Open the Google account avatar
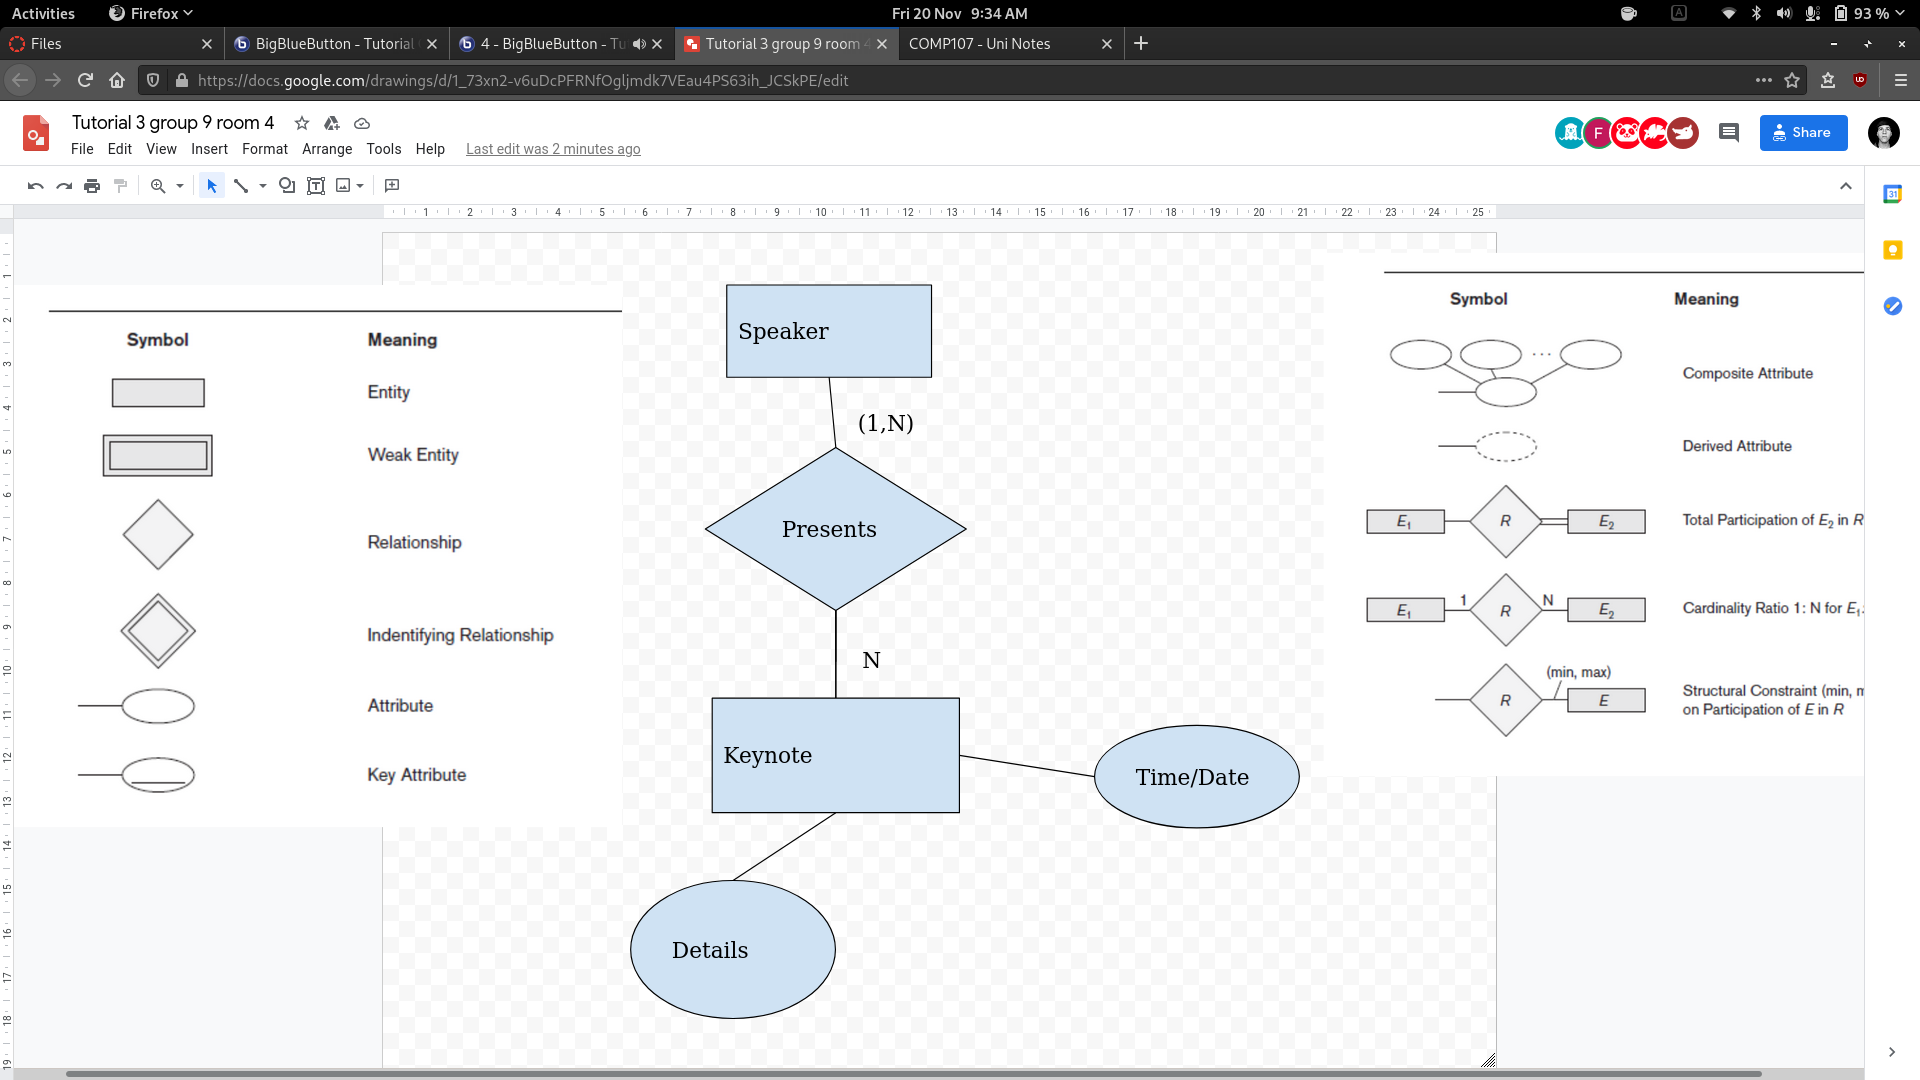Viewport: 1920px width, 1080px height. [x=1884, y=133]
